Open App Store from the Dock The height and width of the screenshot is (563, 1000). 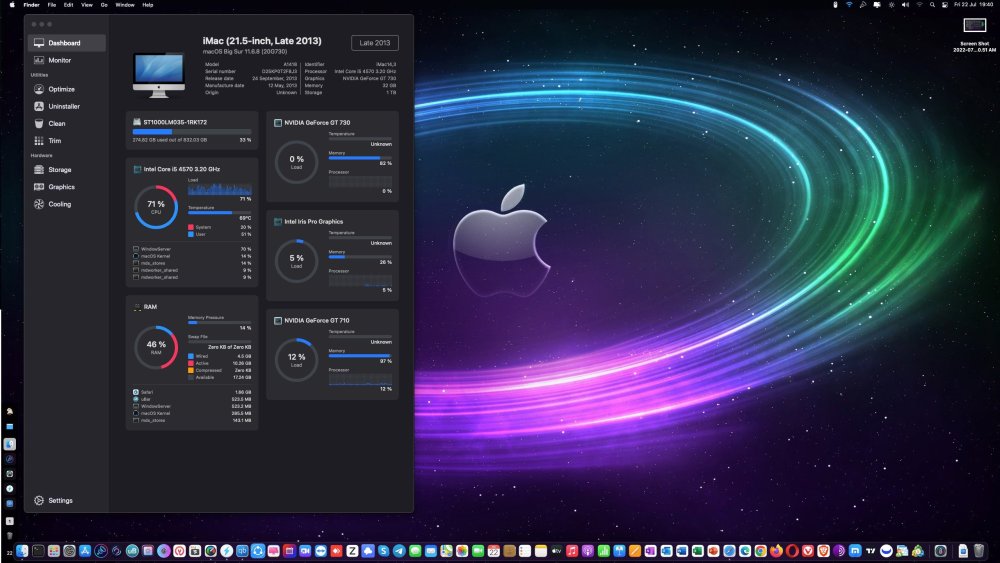click(x=85, y=551)
